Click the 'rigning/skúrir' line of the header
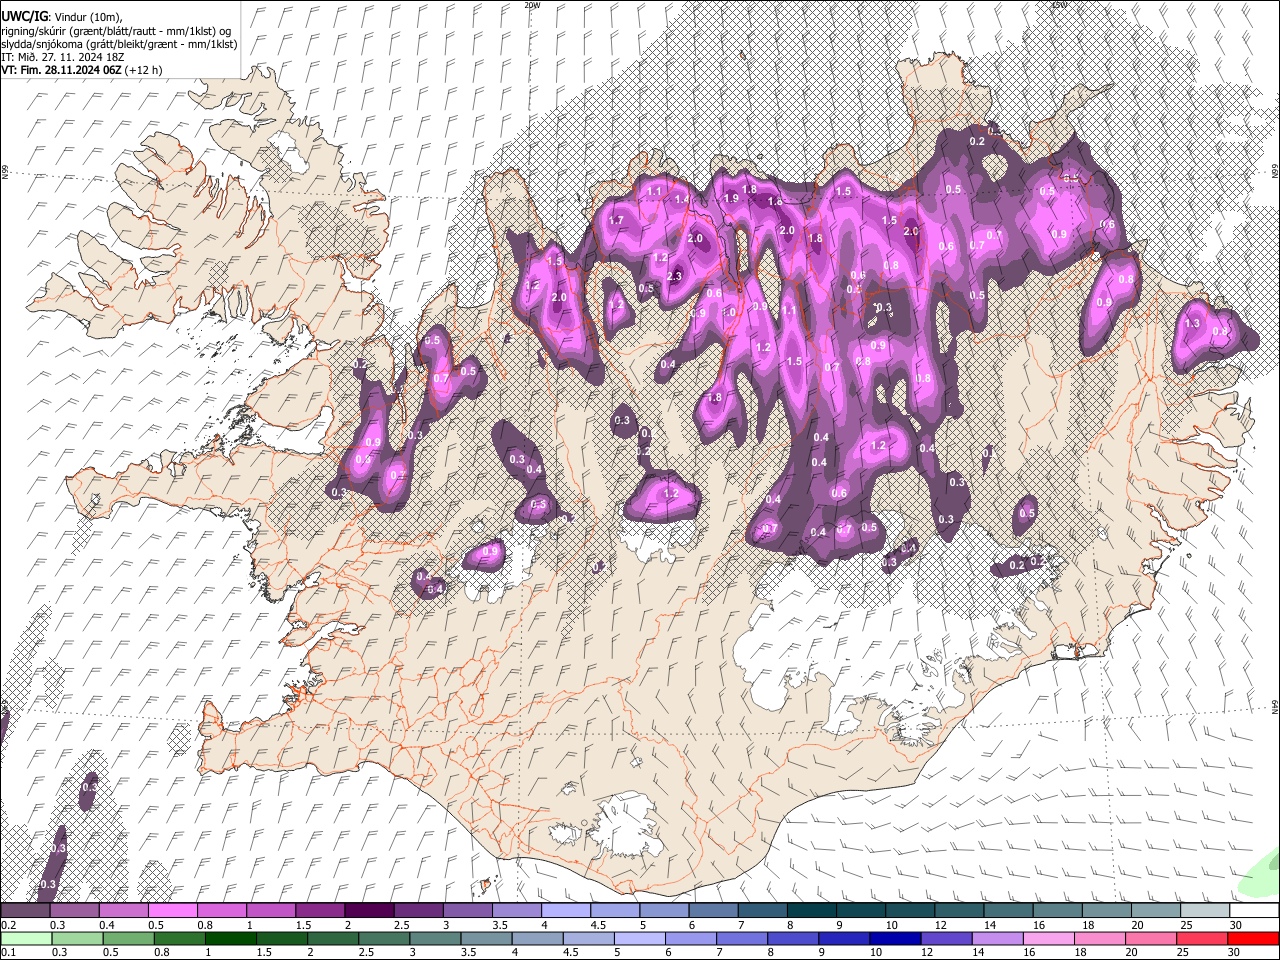The height and width of the screenshot is (960, 1280). pos(115,31)
